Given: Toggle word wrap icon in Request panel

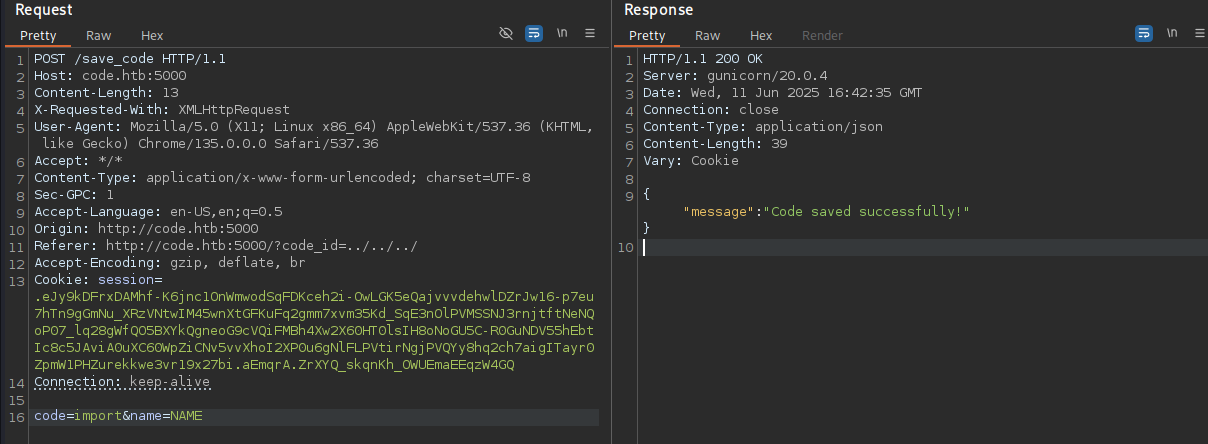Looking at the screenshot, I should pyautogui.click(x=534, y=33).
